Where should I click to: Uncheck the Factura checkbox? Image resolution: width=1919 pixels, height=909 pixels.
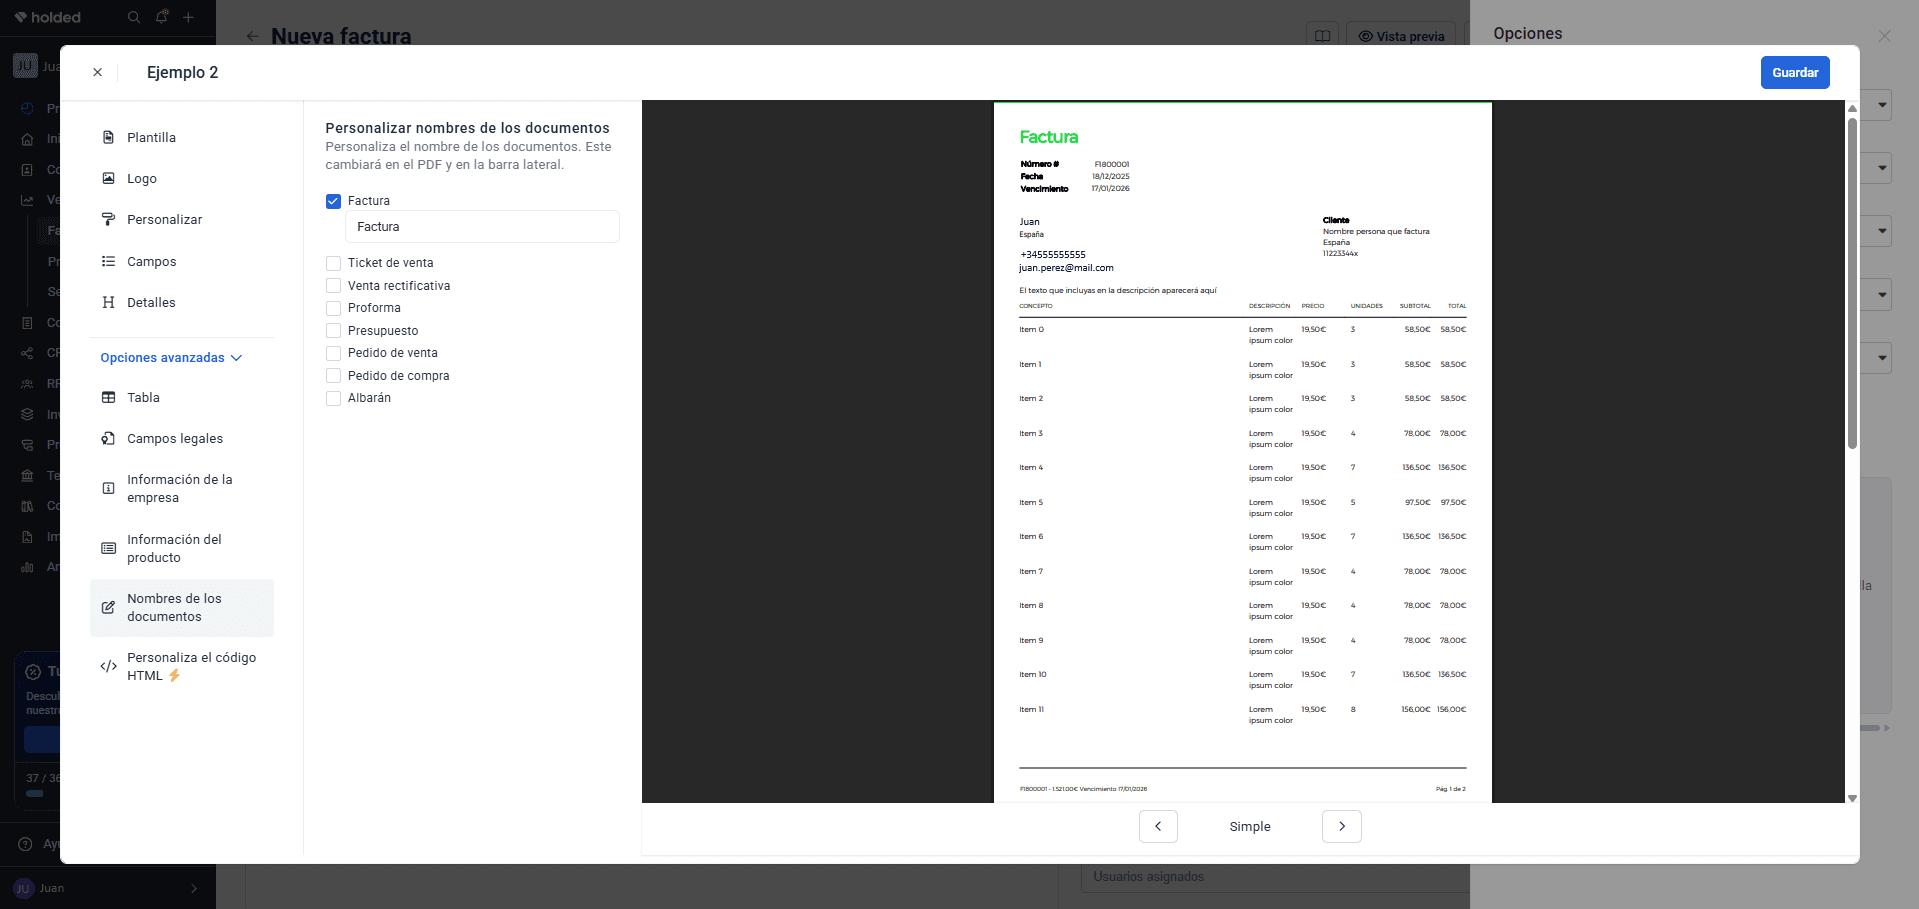click(x=334, y=201)
